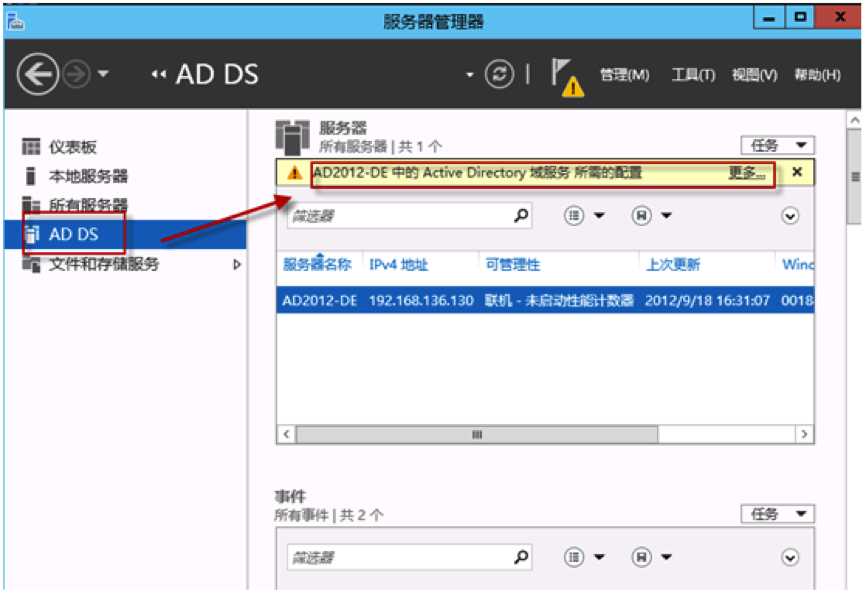Open dropdown arrow next to events save-query icon
This screenshot has width=865, height=593.
[x=666, y=557]
